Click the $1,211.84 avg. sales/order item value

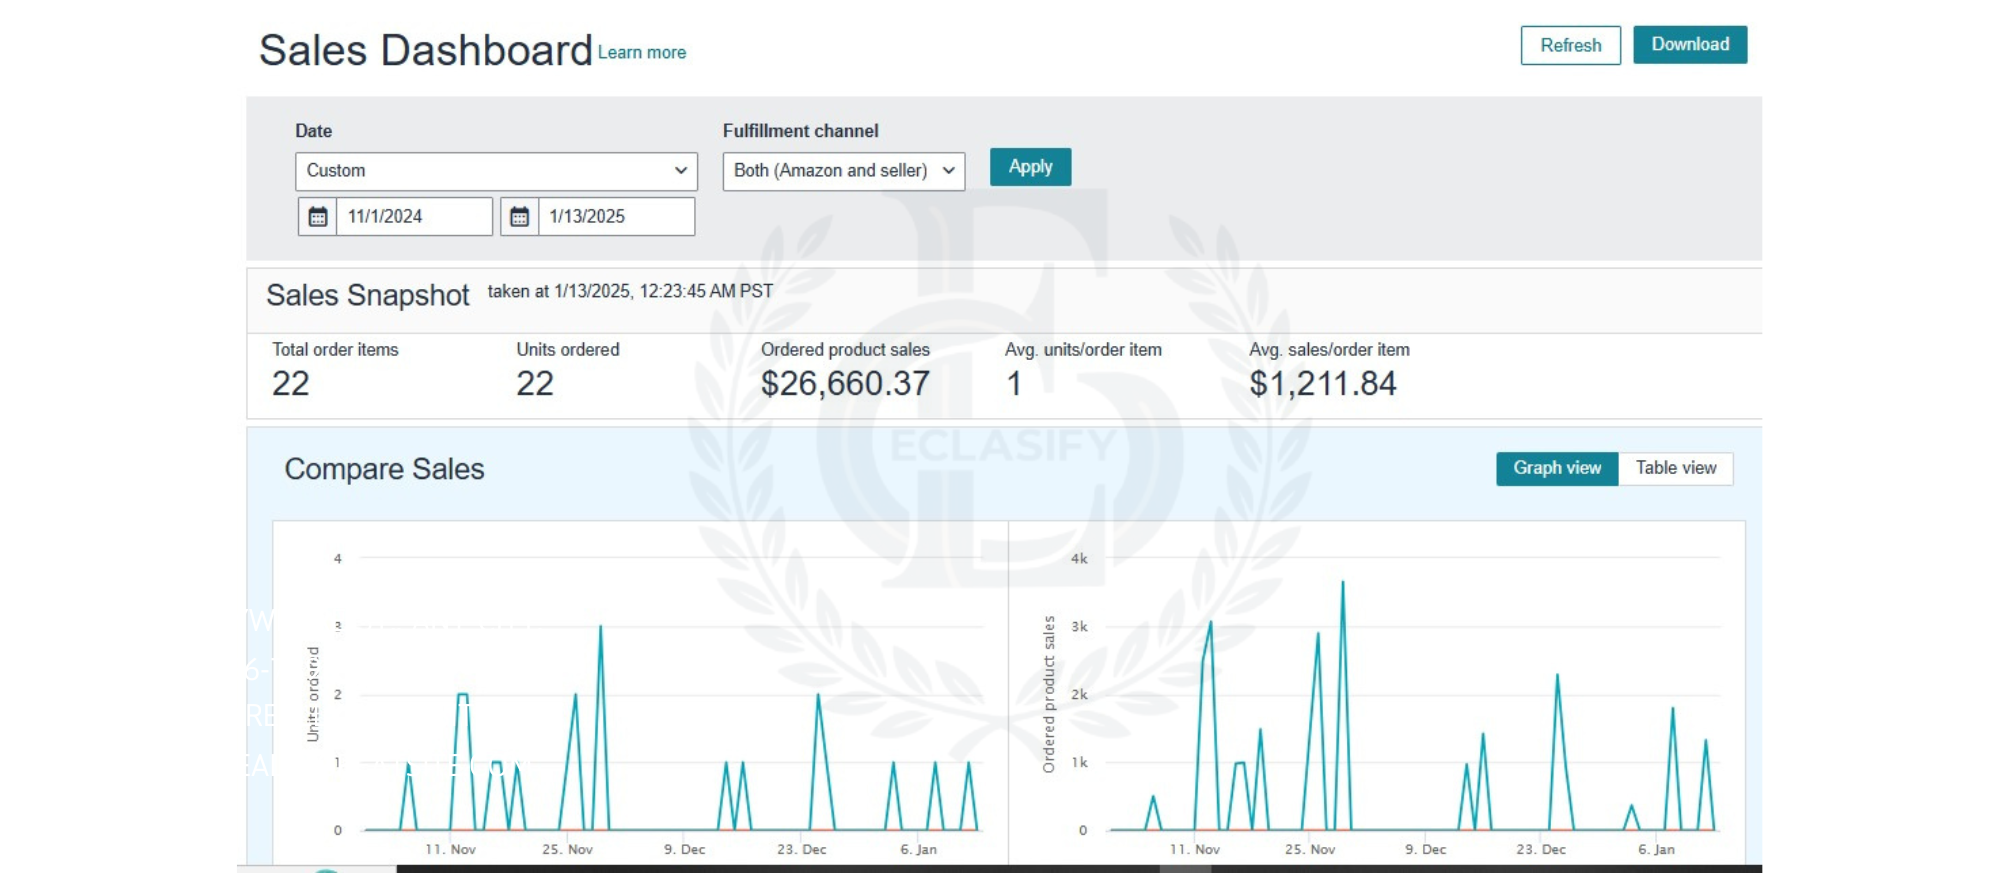click(1322, 384)
